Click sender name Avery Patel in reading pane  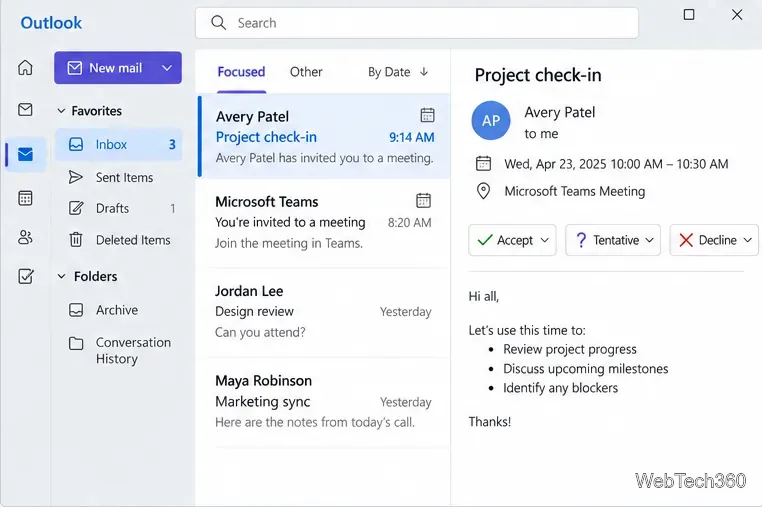click(559, 112)
